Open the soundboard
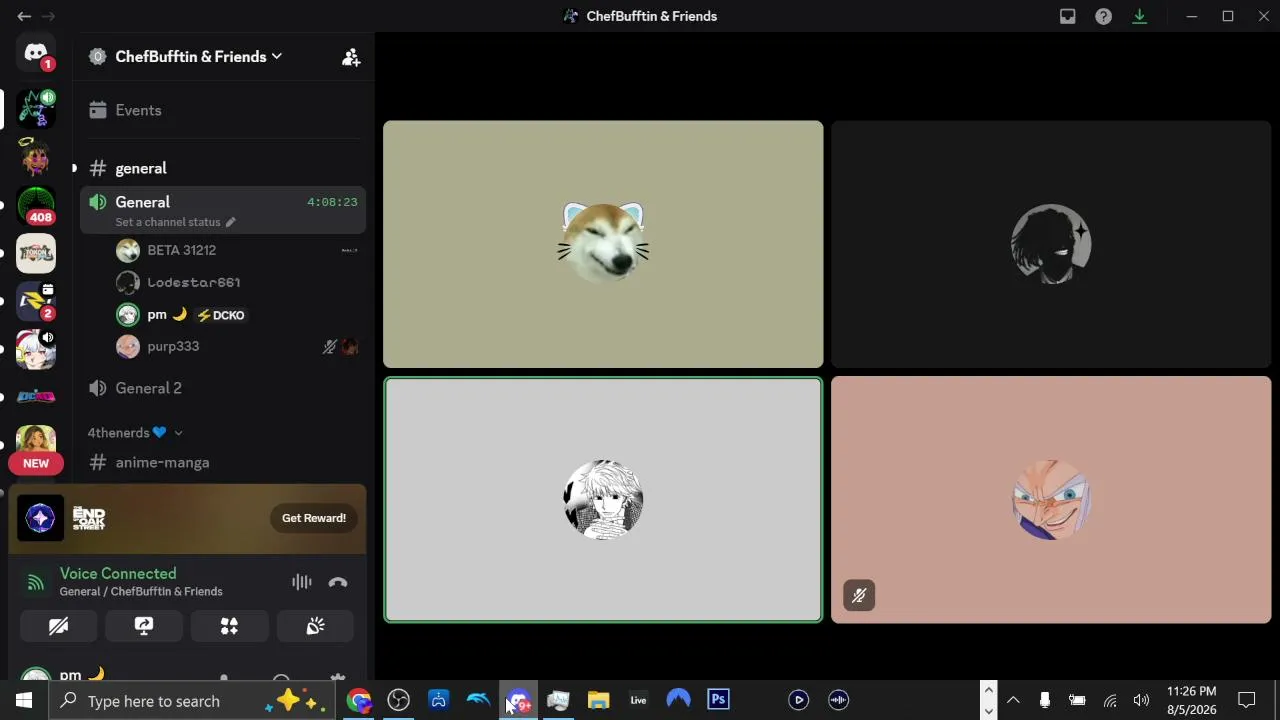1280x720 pixels. click(315, 626)
